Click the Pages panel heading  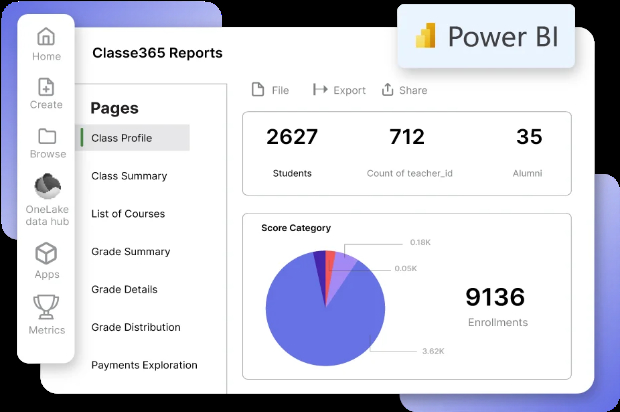point(115,108)
